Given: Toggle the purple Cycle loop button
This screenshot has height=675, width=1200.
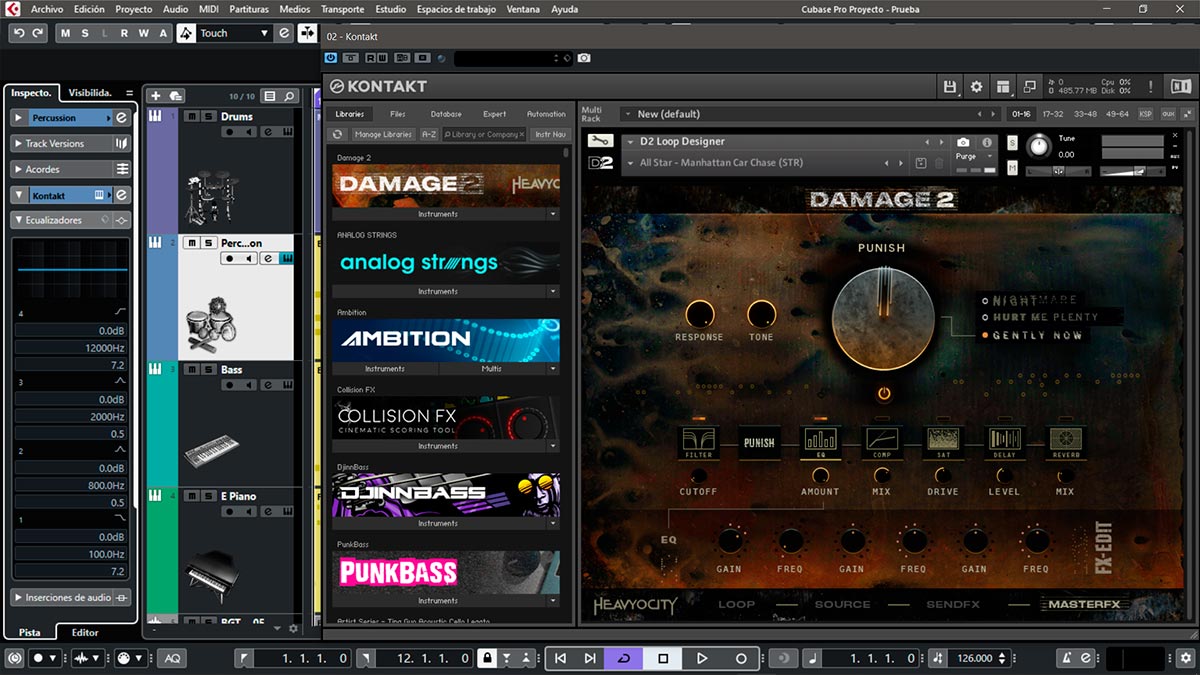Looking at the screenshot, I should 624,658.
